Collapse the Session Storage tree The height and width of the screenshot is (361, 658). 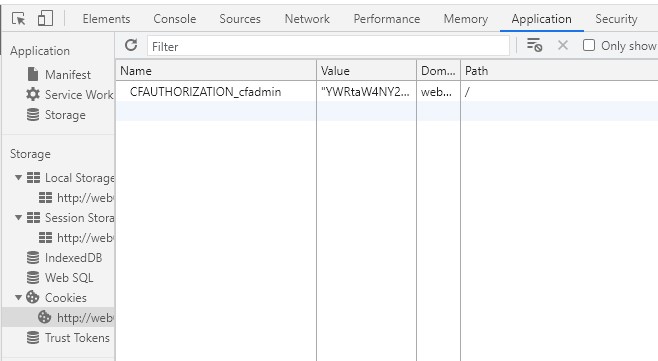[x=18, y=217]
